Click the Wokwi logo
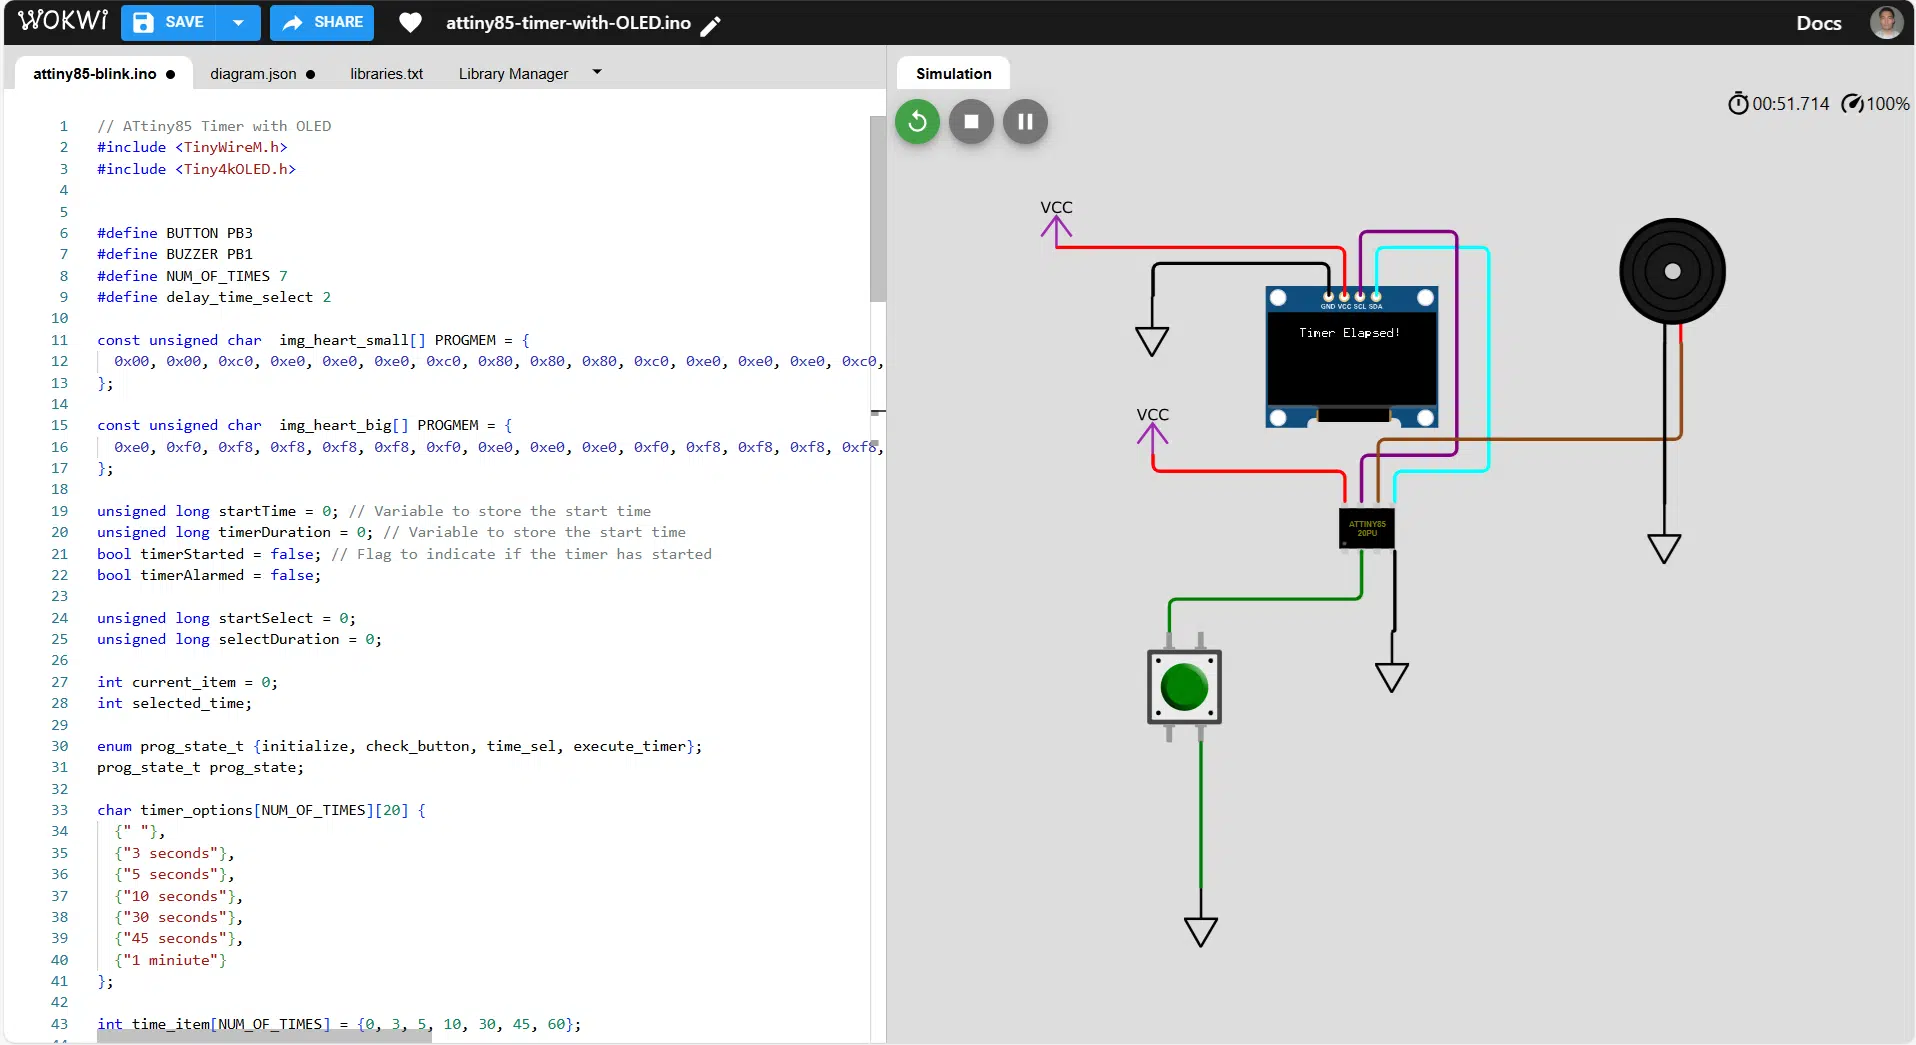Image resolution: width=1916 pixels, height=1045 pixels. coord(63,21)
